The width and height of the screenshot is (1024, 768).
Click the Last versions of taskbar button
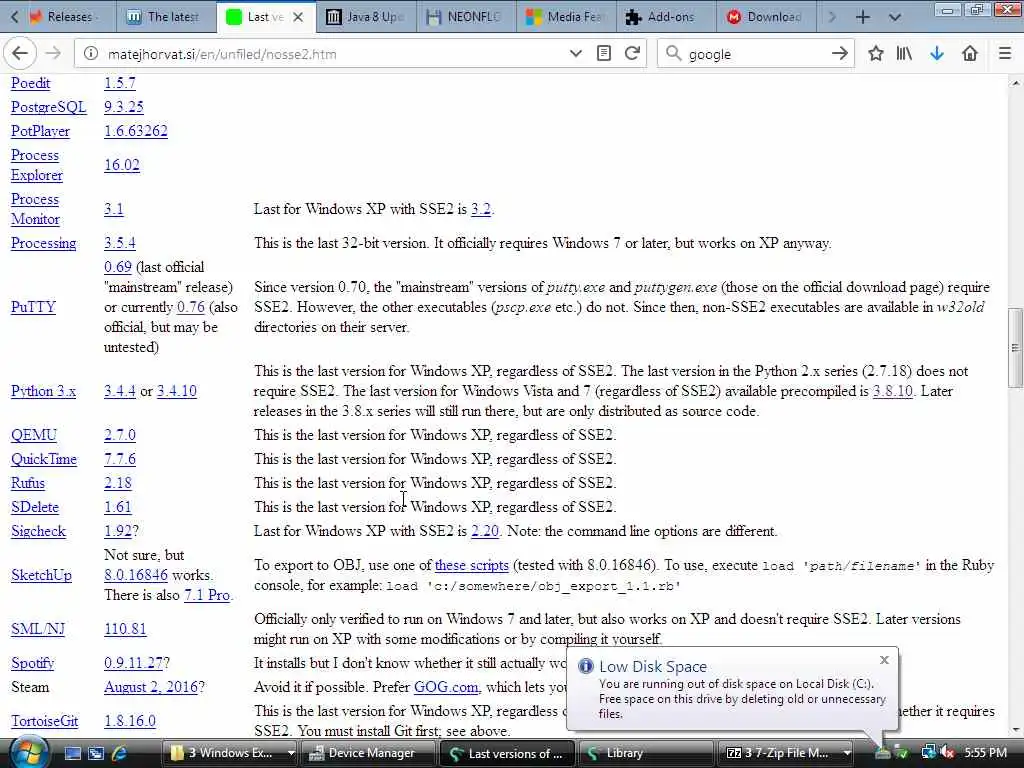click(507, 753)
